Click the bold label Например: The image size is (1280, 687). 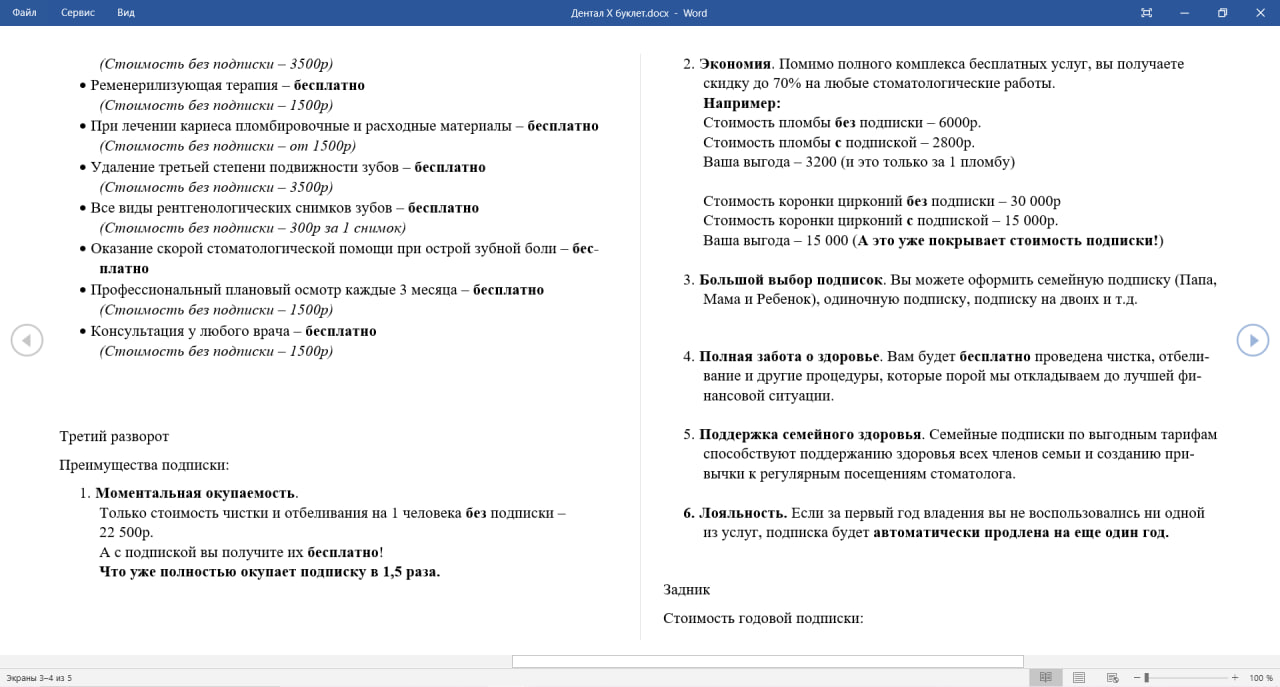point(742,103)
